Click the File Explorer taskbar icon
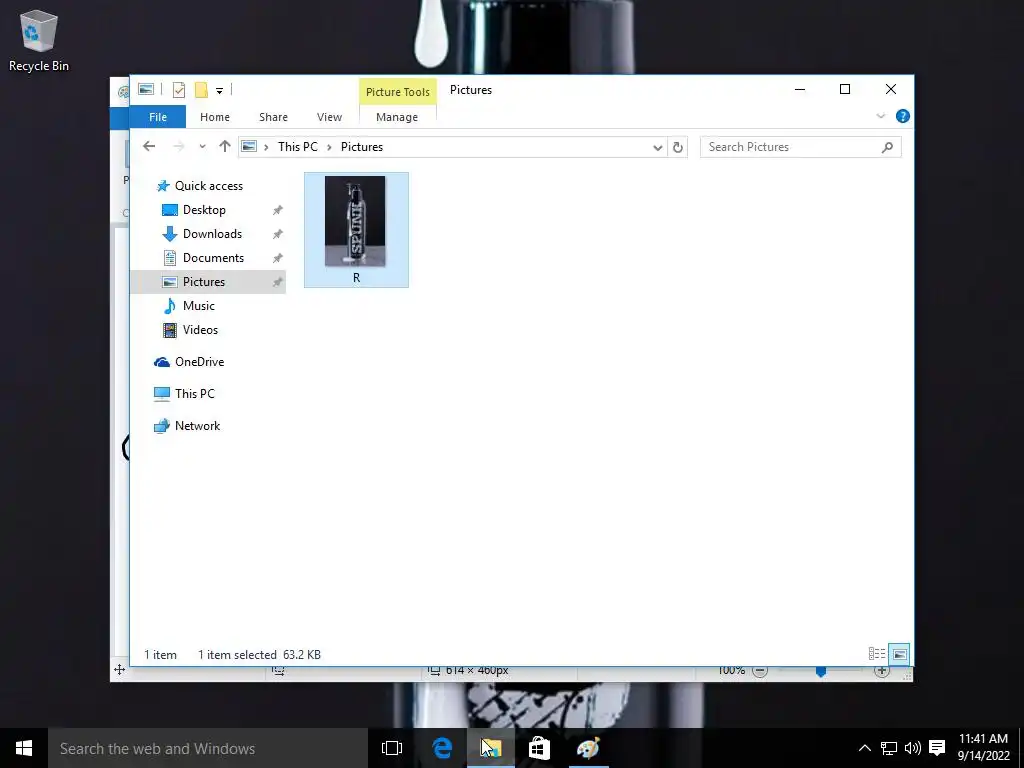This screenshot has height=768, width=1024. pos(491,748)
